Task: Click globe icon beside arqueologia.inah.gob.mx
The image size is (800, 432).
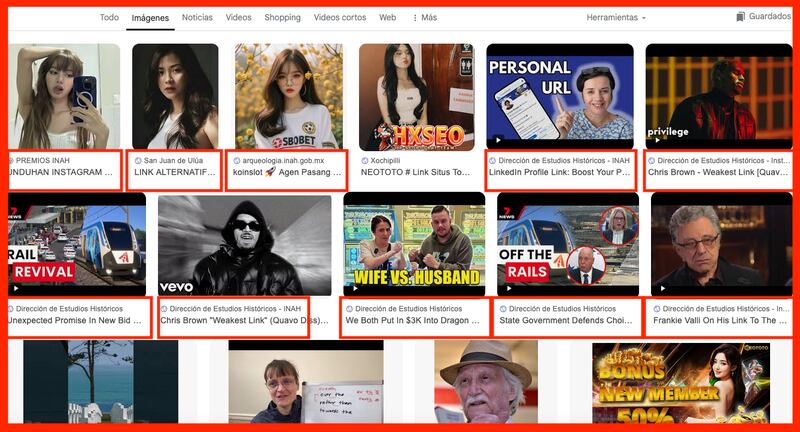Action: click(x=237, y=161)
